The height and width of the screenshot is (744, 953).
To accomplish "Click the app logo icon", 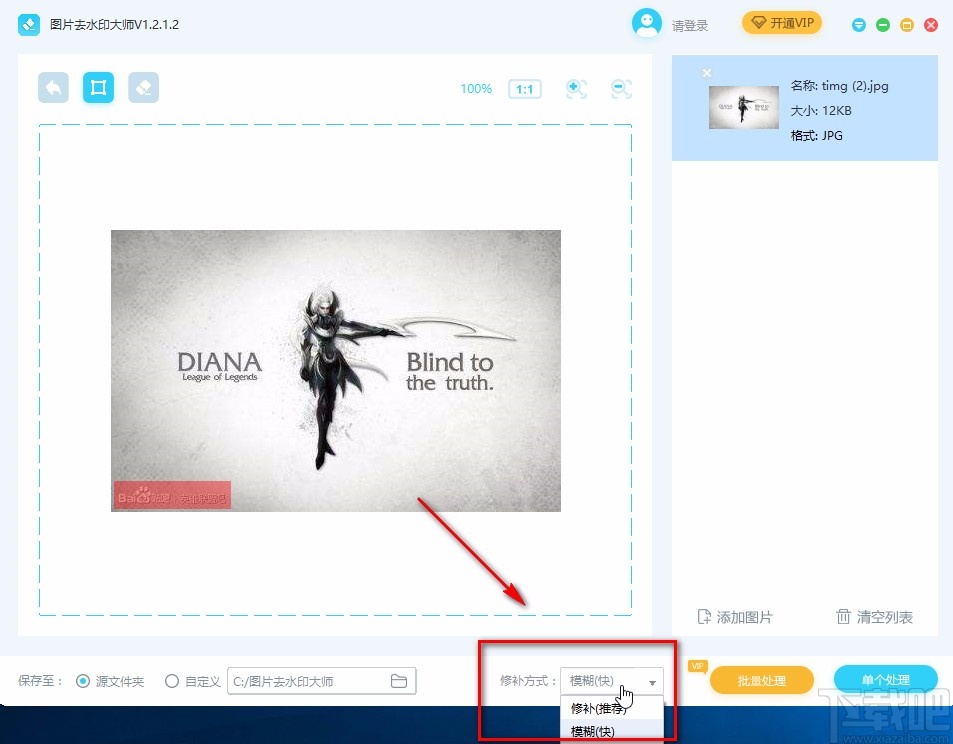I will coord(29,25).
